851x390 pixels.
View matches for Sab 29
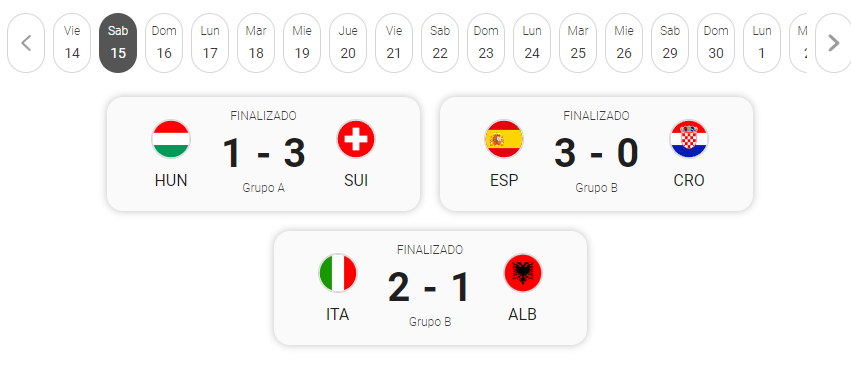(670, 43)
